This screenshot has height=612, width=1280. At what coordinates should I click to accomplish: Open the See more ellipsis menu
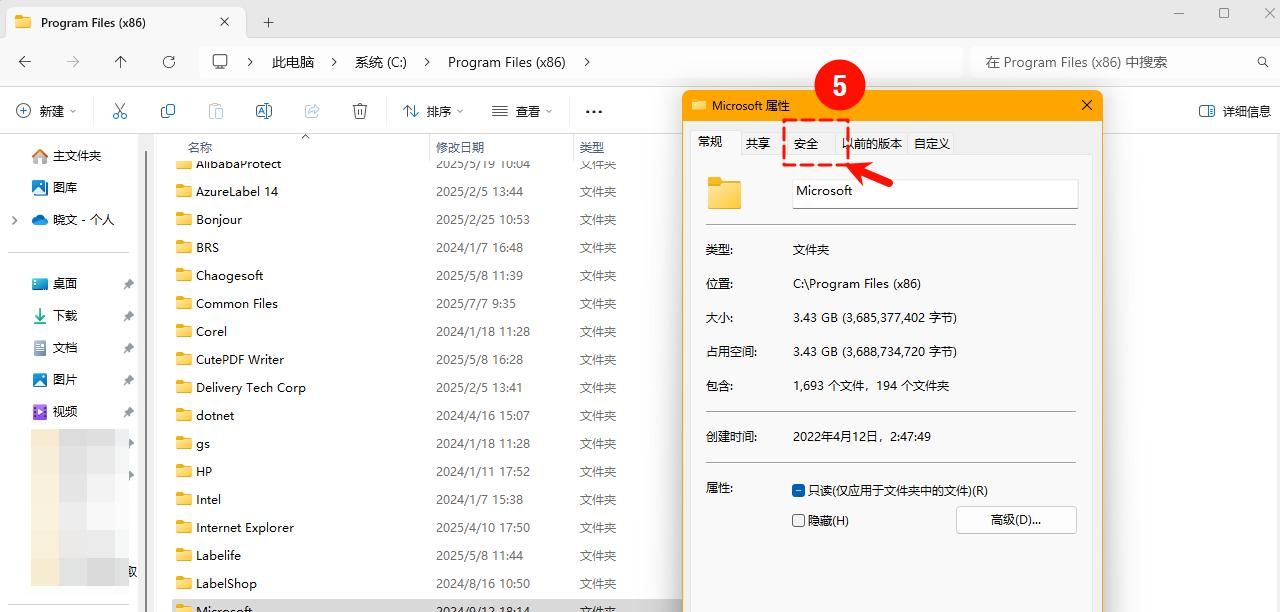(x=593, y=111)
